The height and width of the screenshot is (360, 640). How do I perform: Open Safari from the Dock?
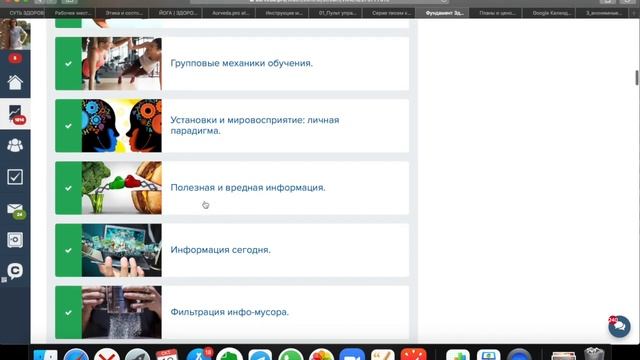[76, 355]
